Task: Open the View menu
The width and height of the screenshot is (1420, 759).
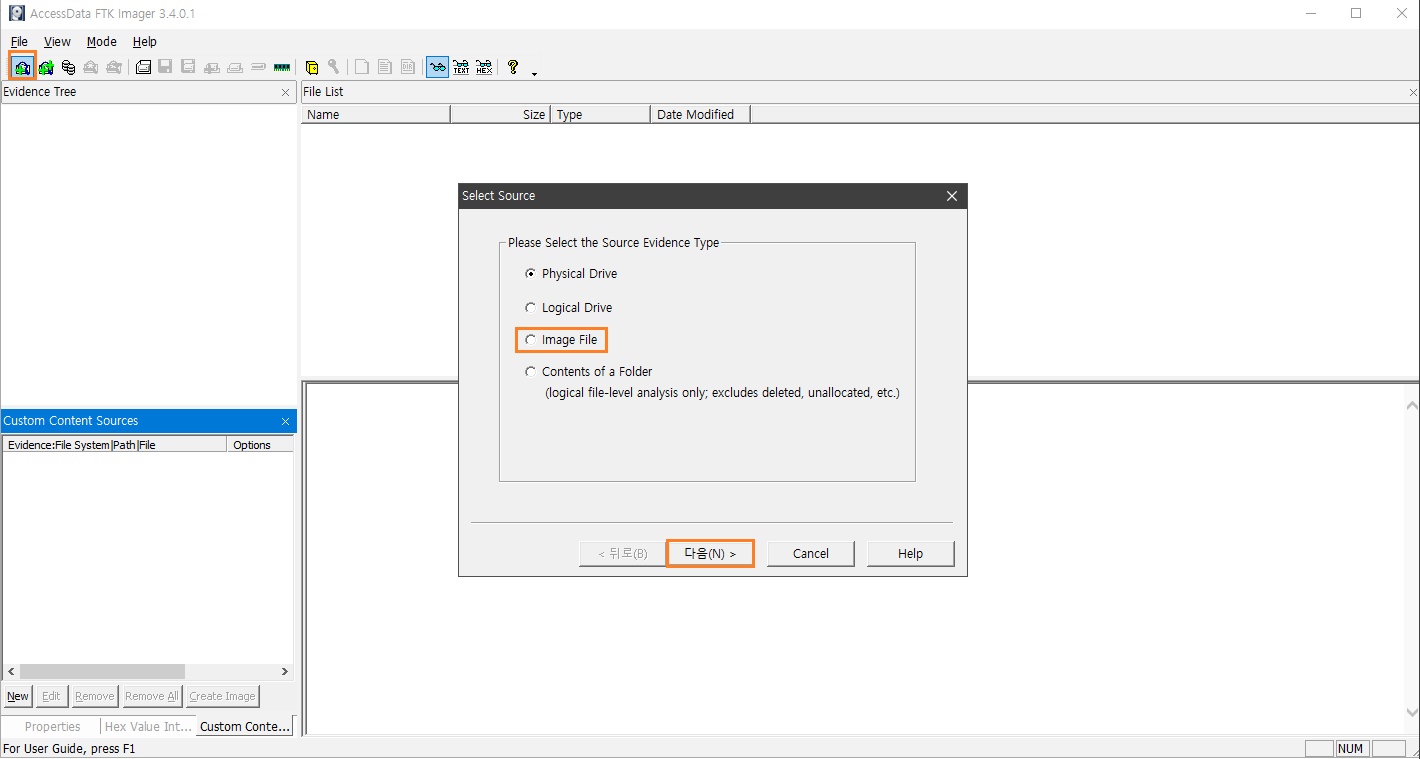Action: point(57,42)
